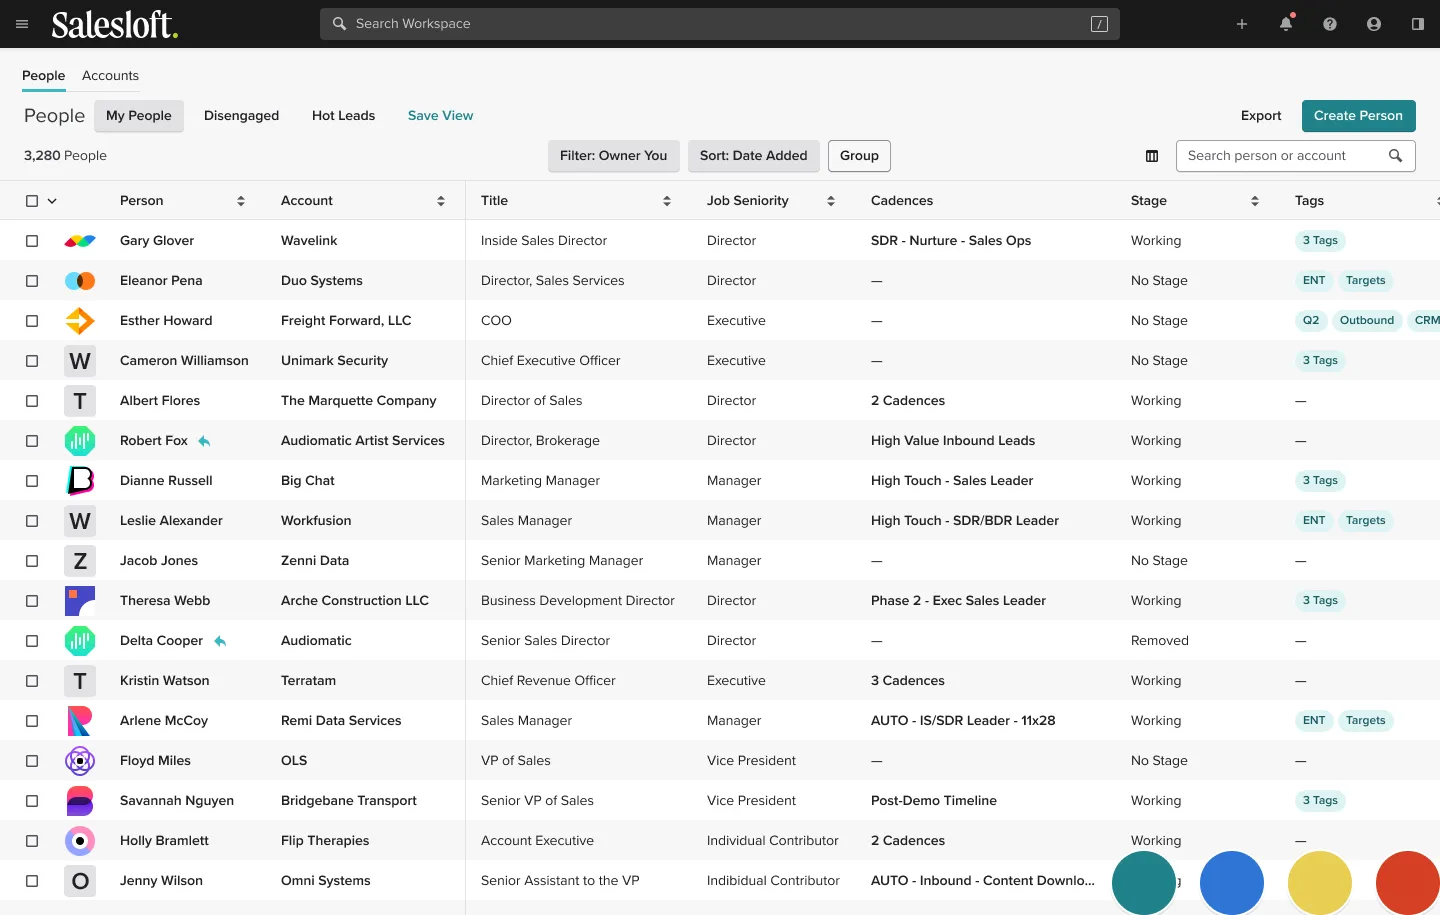Click the yellow circle swatch
1440x915 pixels.
click(1319, 883)
